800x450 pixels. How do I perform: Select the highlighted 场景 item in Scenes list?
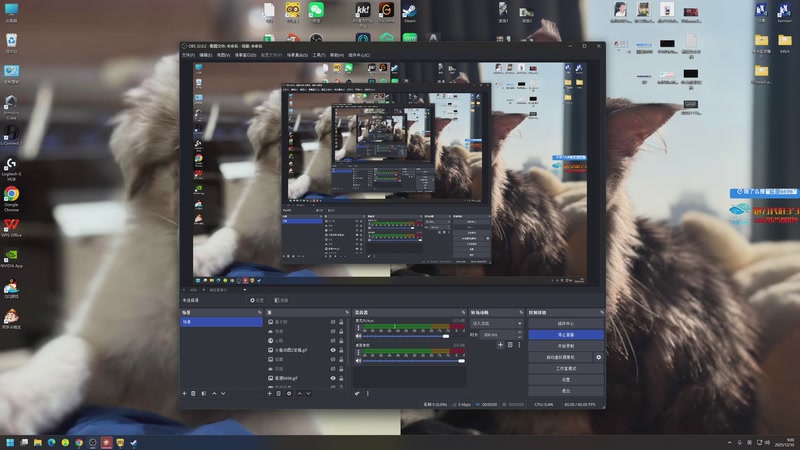coord(221,322)
